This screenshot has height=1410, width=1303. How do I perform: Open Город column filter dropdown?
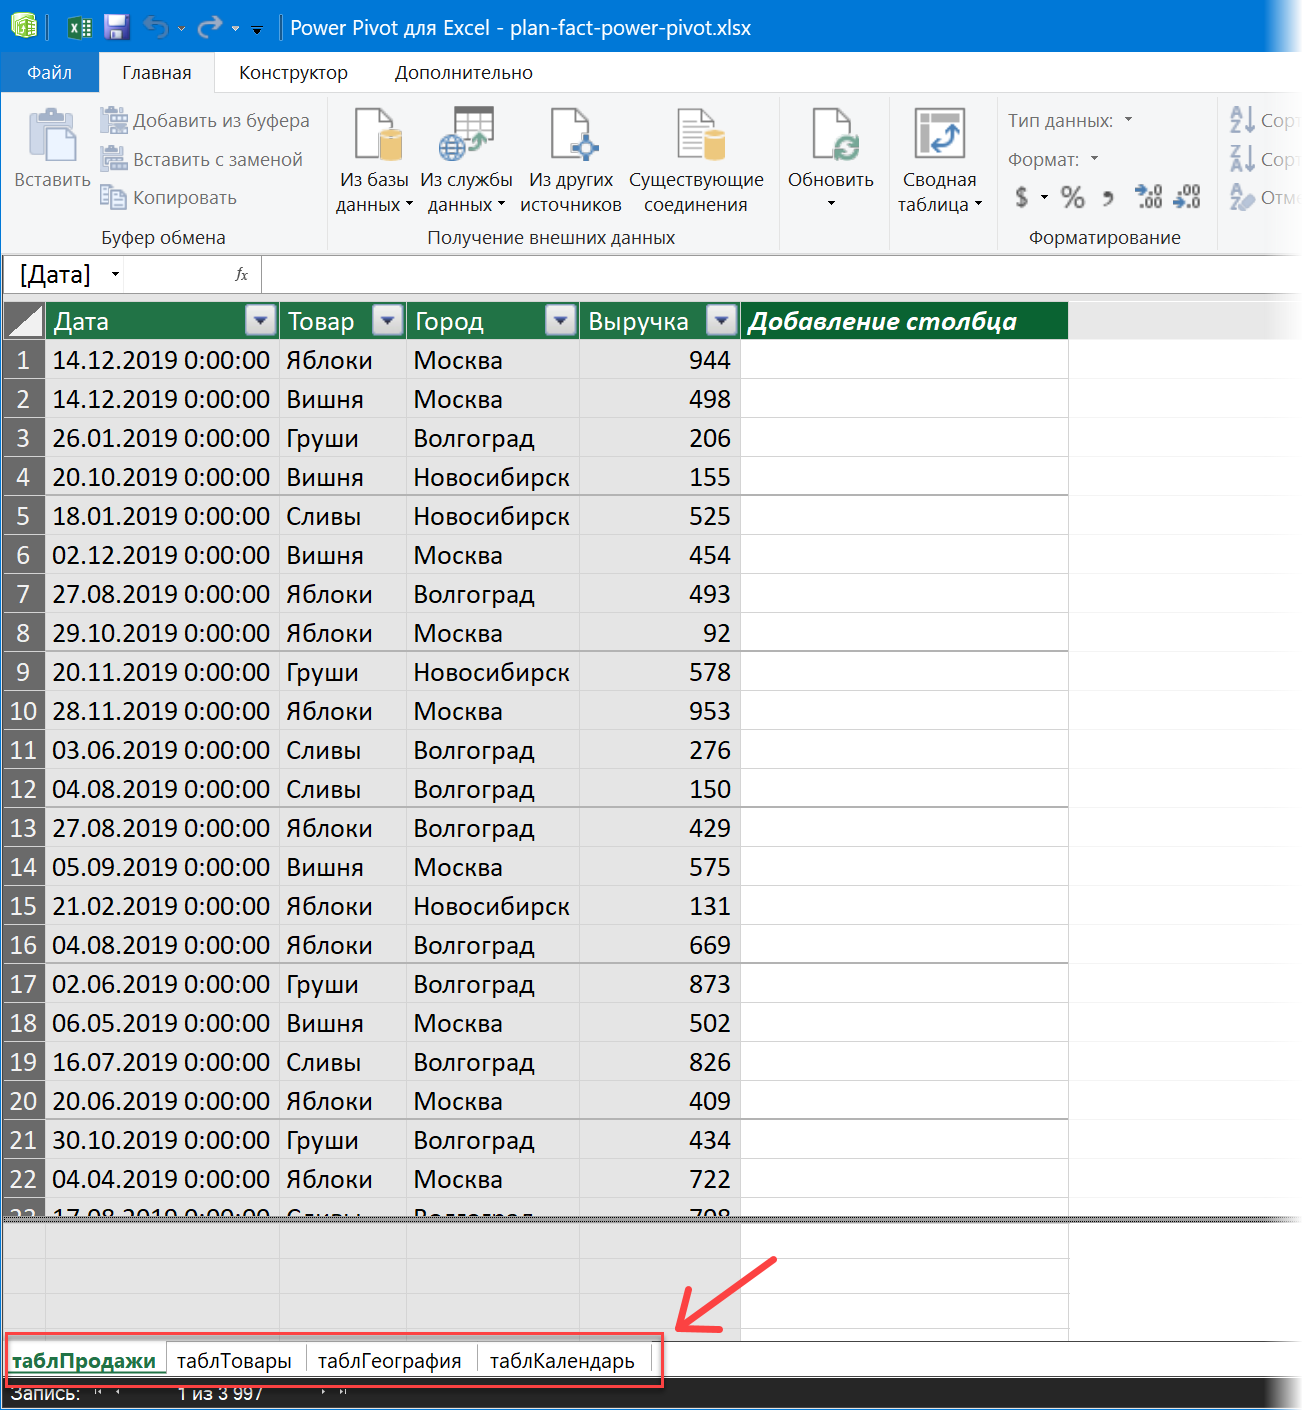pos(561,320)
